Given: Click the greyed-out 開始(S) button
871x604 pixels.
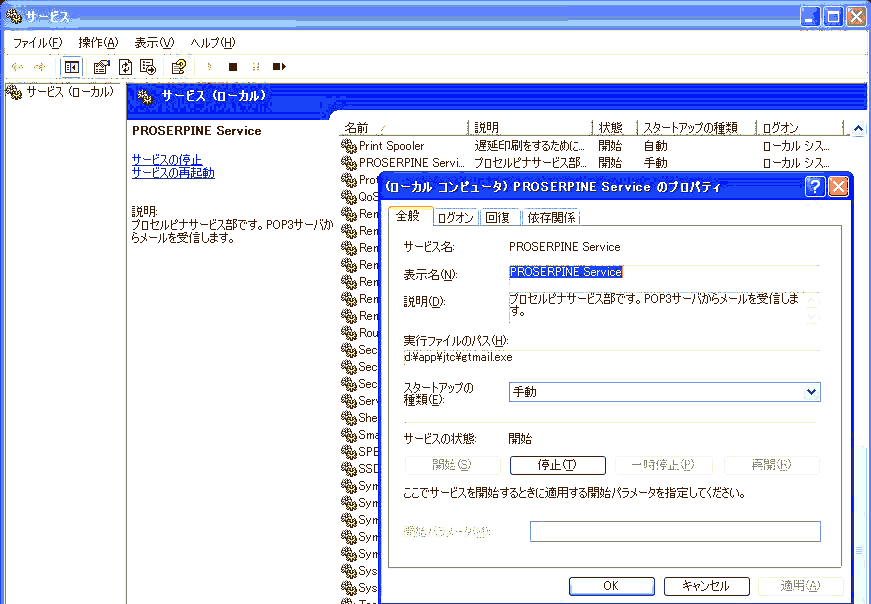Looking at the screenshot, I should point(452,465).
